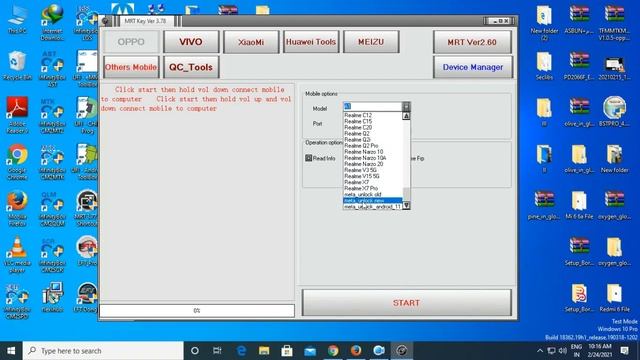Open QC_Tools
Screen dimensions: 640x360
191,67
